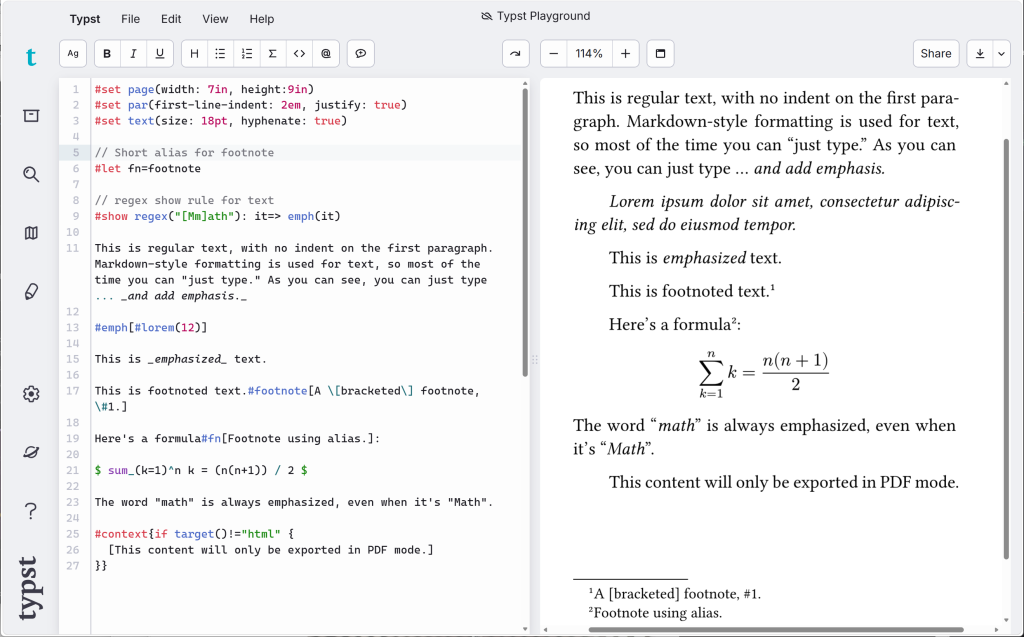
Task: Add a comment with speech bubble icon
Action: click(x=360, y=54)
